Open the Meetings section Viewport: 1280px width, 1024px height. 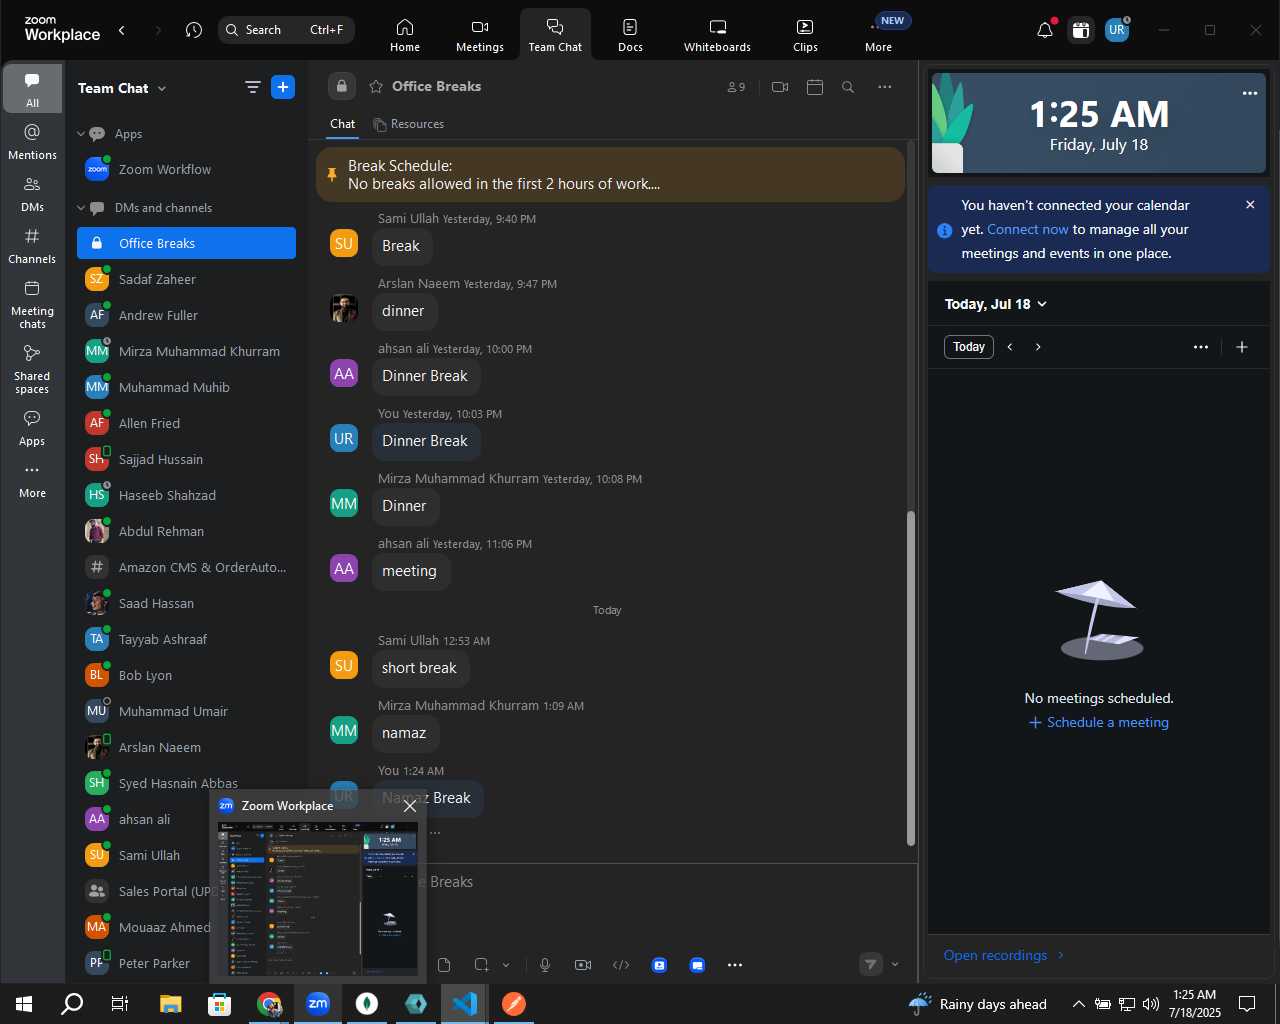(480, 35)
